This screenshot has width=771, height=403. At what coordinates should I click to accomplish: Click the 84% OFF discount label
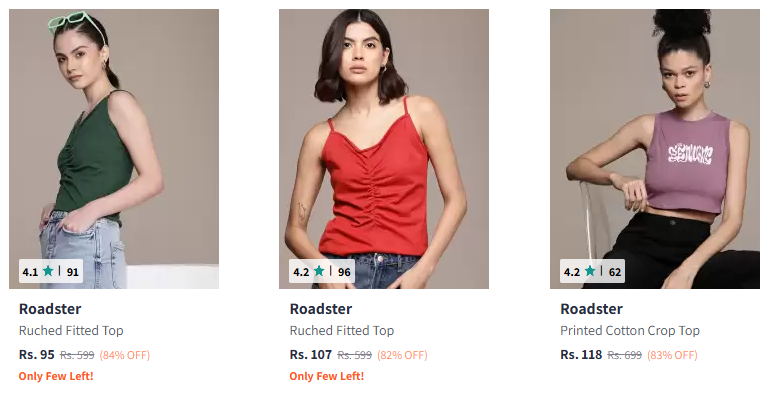tap(124, 355)
